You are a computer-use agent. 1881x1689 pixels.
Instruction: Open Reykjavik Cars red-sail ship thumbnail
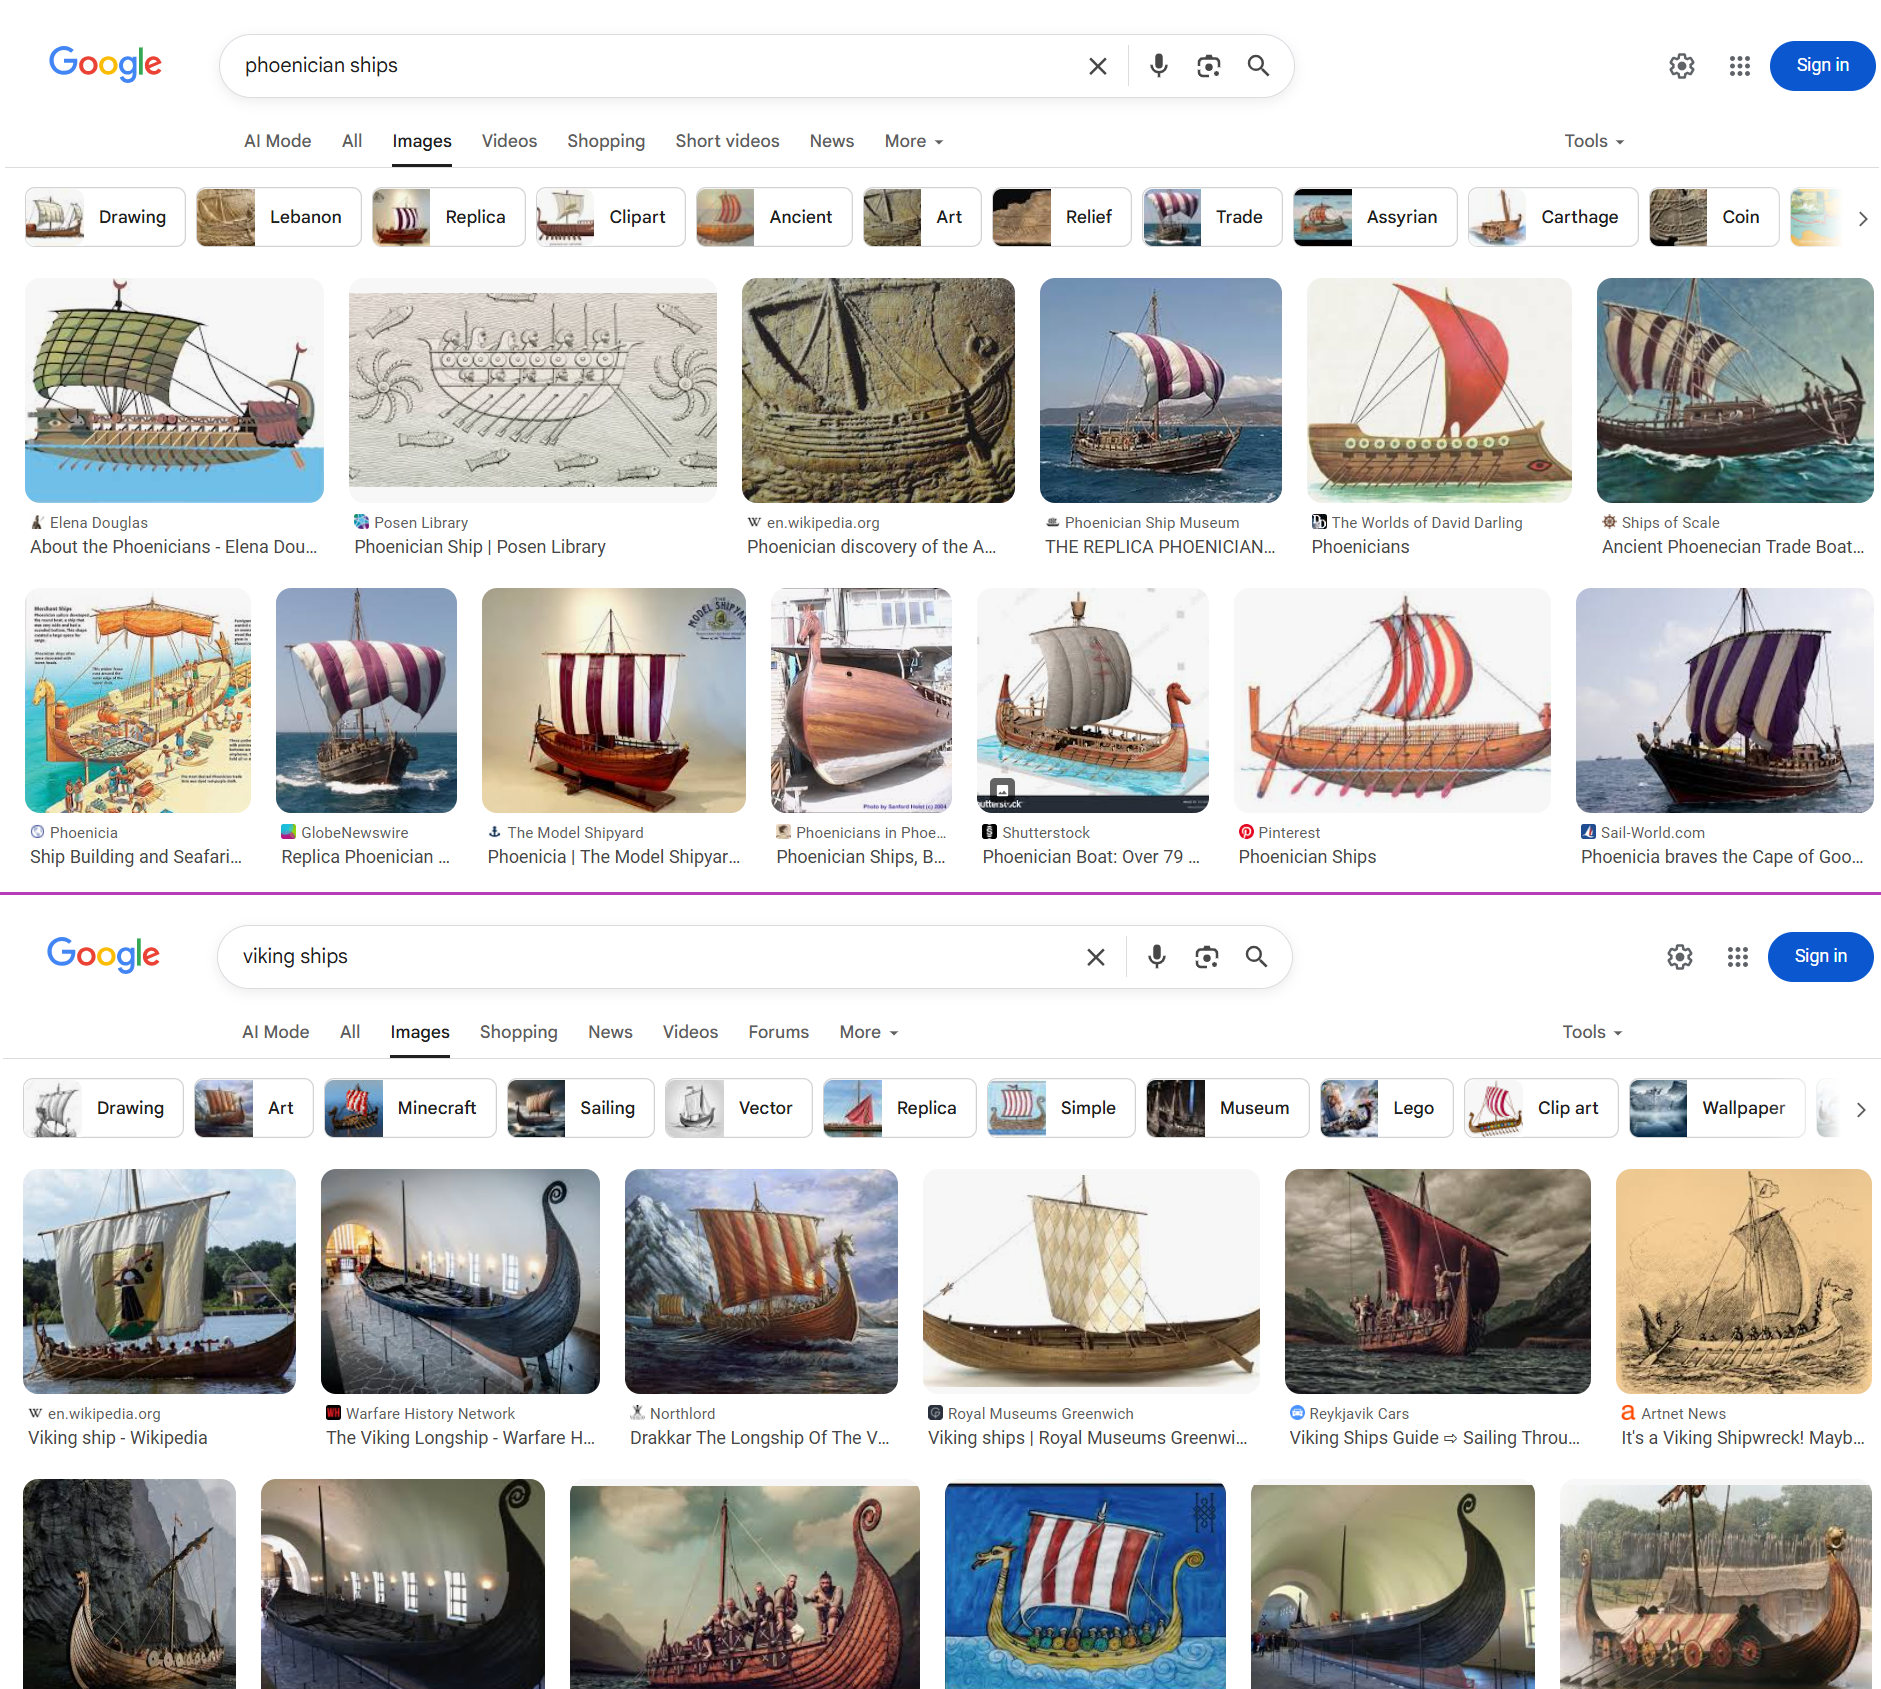(1437, 1281)
